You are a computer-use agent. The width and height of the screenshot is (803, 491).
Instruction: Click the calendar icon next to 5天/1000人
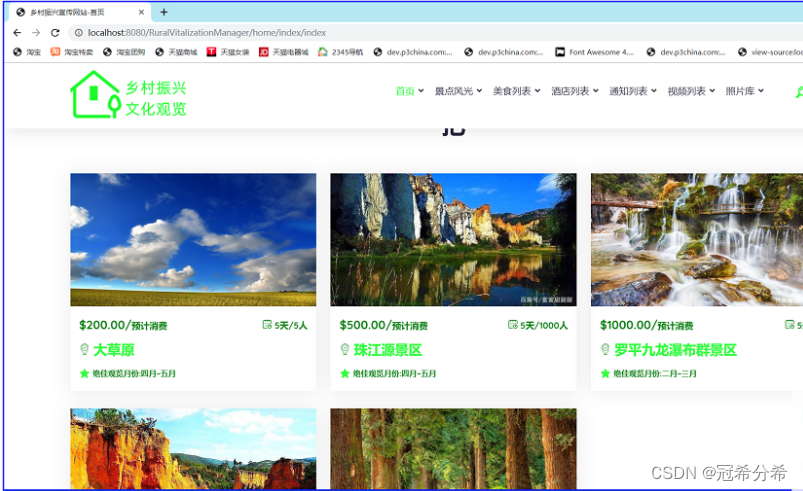tap(513, 325)
